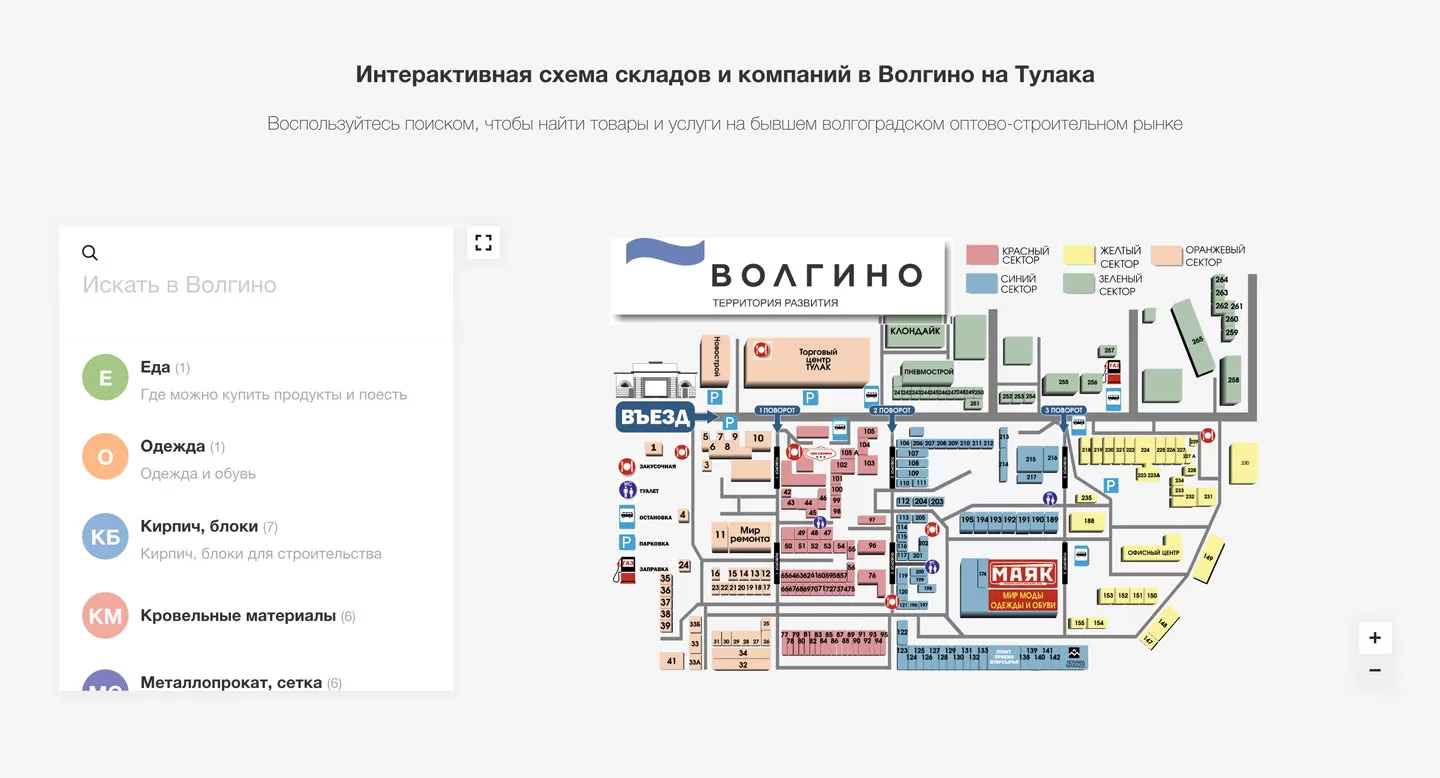Open the 'Одежда' category
Viewport: 1440px width, 778px height.
[x=256, y=458]
